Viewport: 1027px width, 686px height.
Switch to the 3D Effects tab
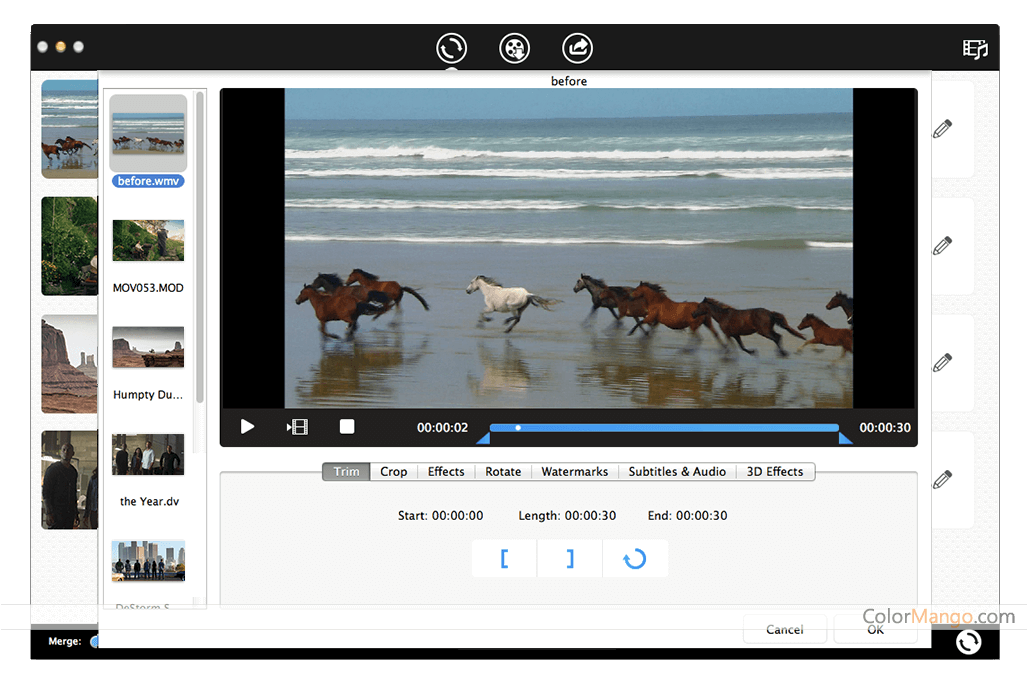click(775, 472)
